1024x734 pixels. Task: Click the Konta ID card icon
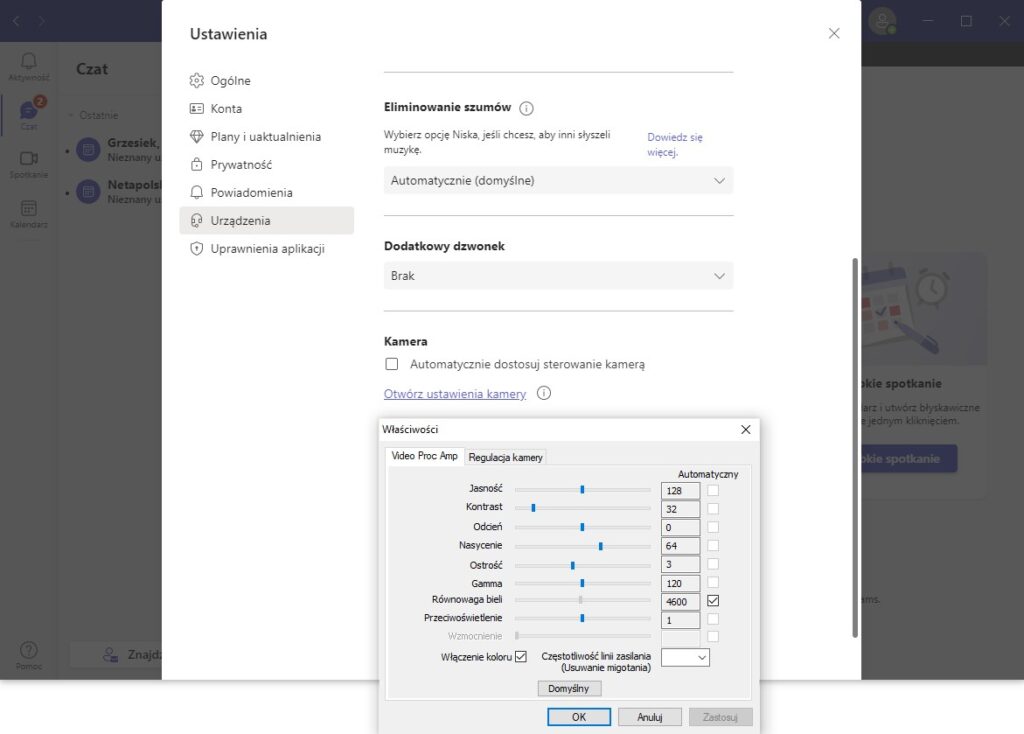[197, 108]
